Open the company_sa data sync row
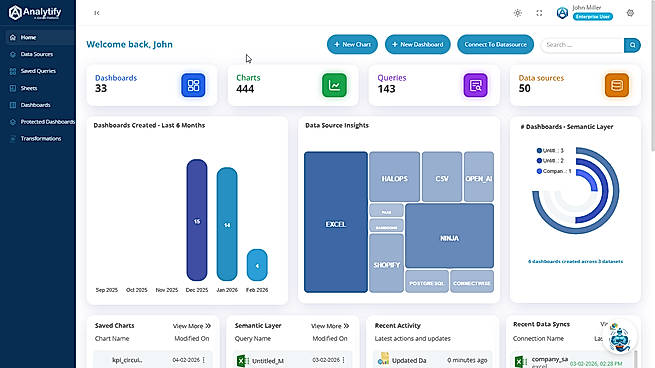 tap(572, 361)
